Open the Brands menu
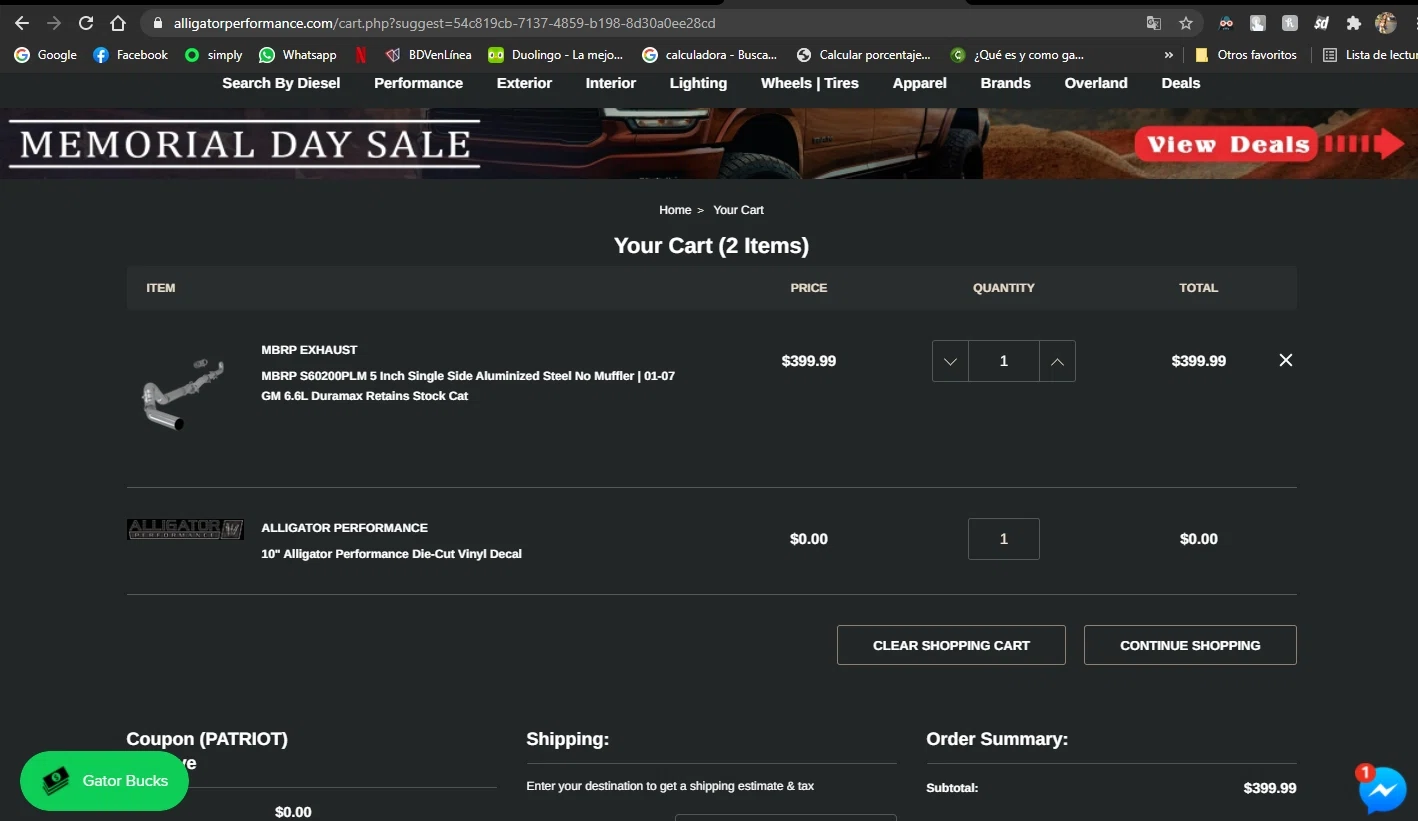The width and height of the screenshot is (1418, 821). tap(1005, 83)
